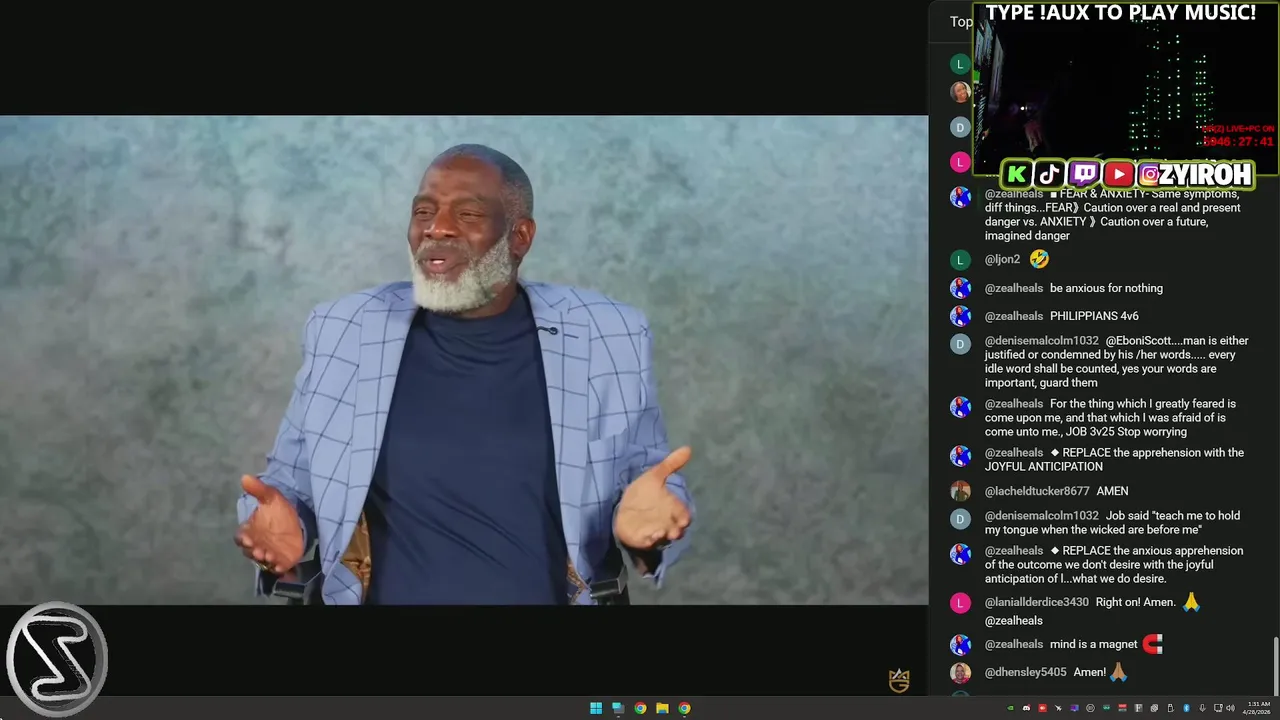Image resolution: width=1280 pixels, height=720 pixels.
Task: Open Task View from the taskbar
Action: pyautogui.click(x=618, y=708)
